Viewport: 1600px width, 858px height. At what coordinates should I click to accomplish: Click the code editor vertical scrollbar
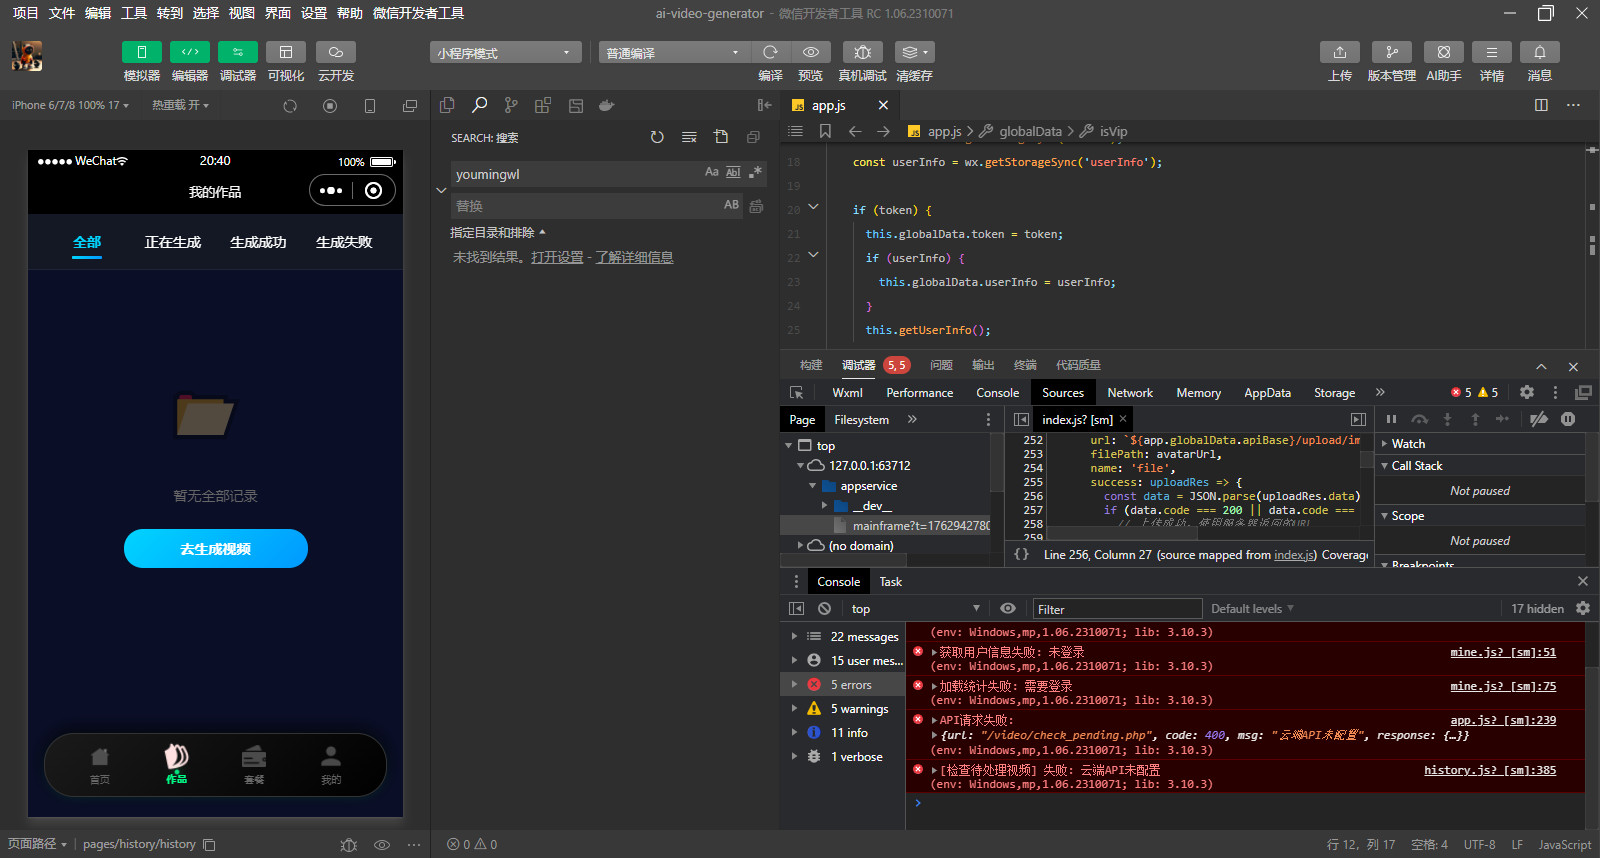coord(1591,245)
